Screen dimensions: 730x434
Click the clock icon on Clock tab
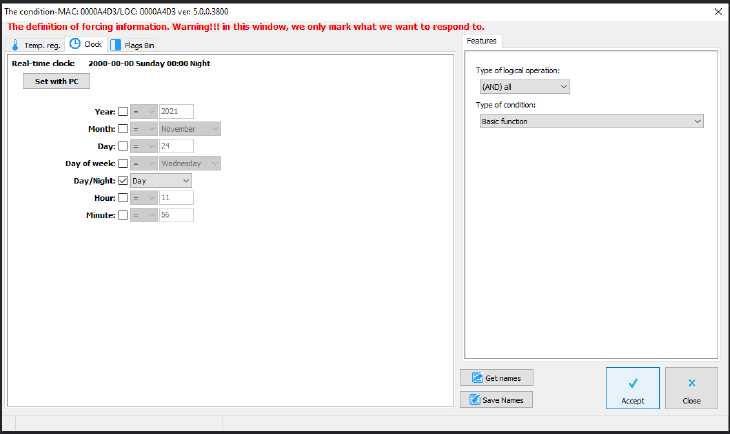click(x=74, y=44)
